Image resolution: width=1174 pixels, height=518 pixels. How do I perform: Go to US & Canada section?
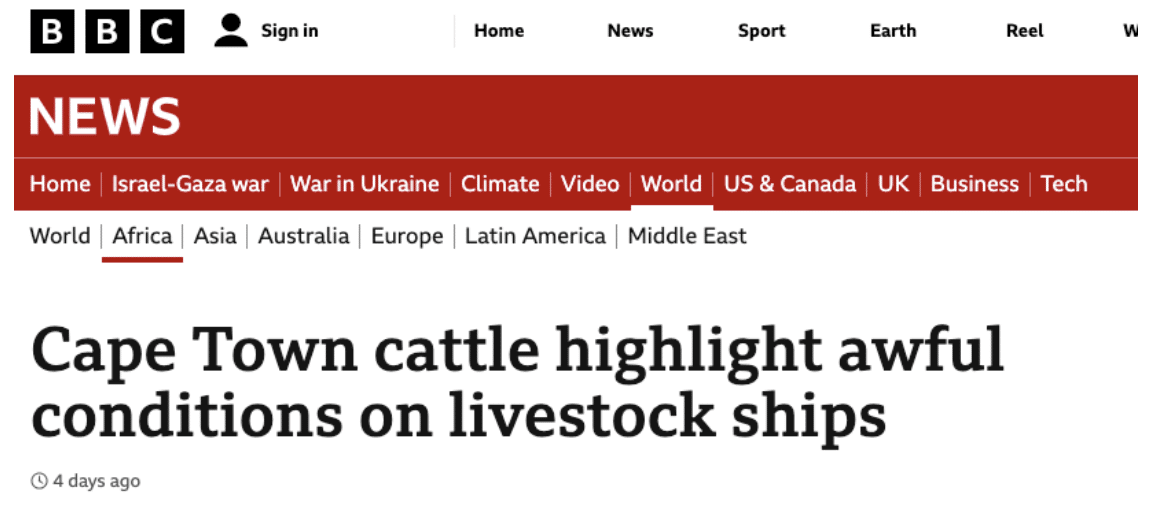790,184
